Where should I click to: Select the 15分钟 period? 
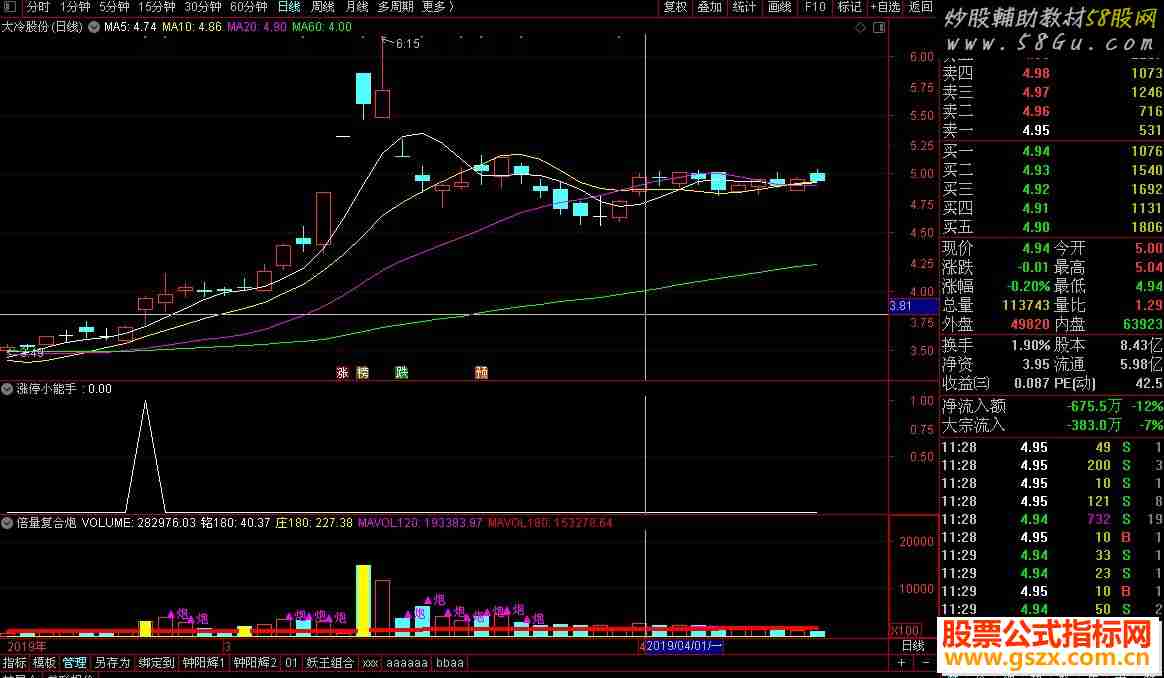(x=157, y=7)
